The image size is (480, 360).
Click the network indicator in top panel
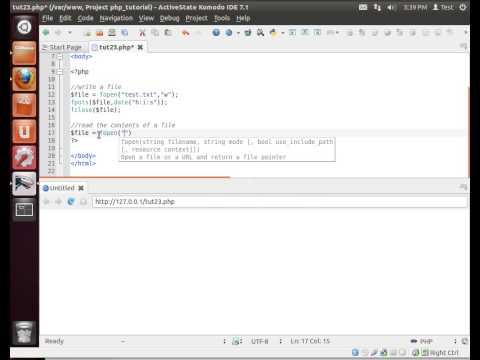click(377, 7)
